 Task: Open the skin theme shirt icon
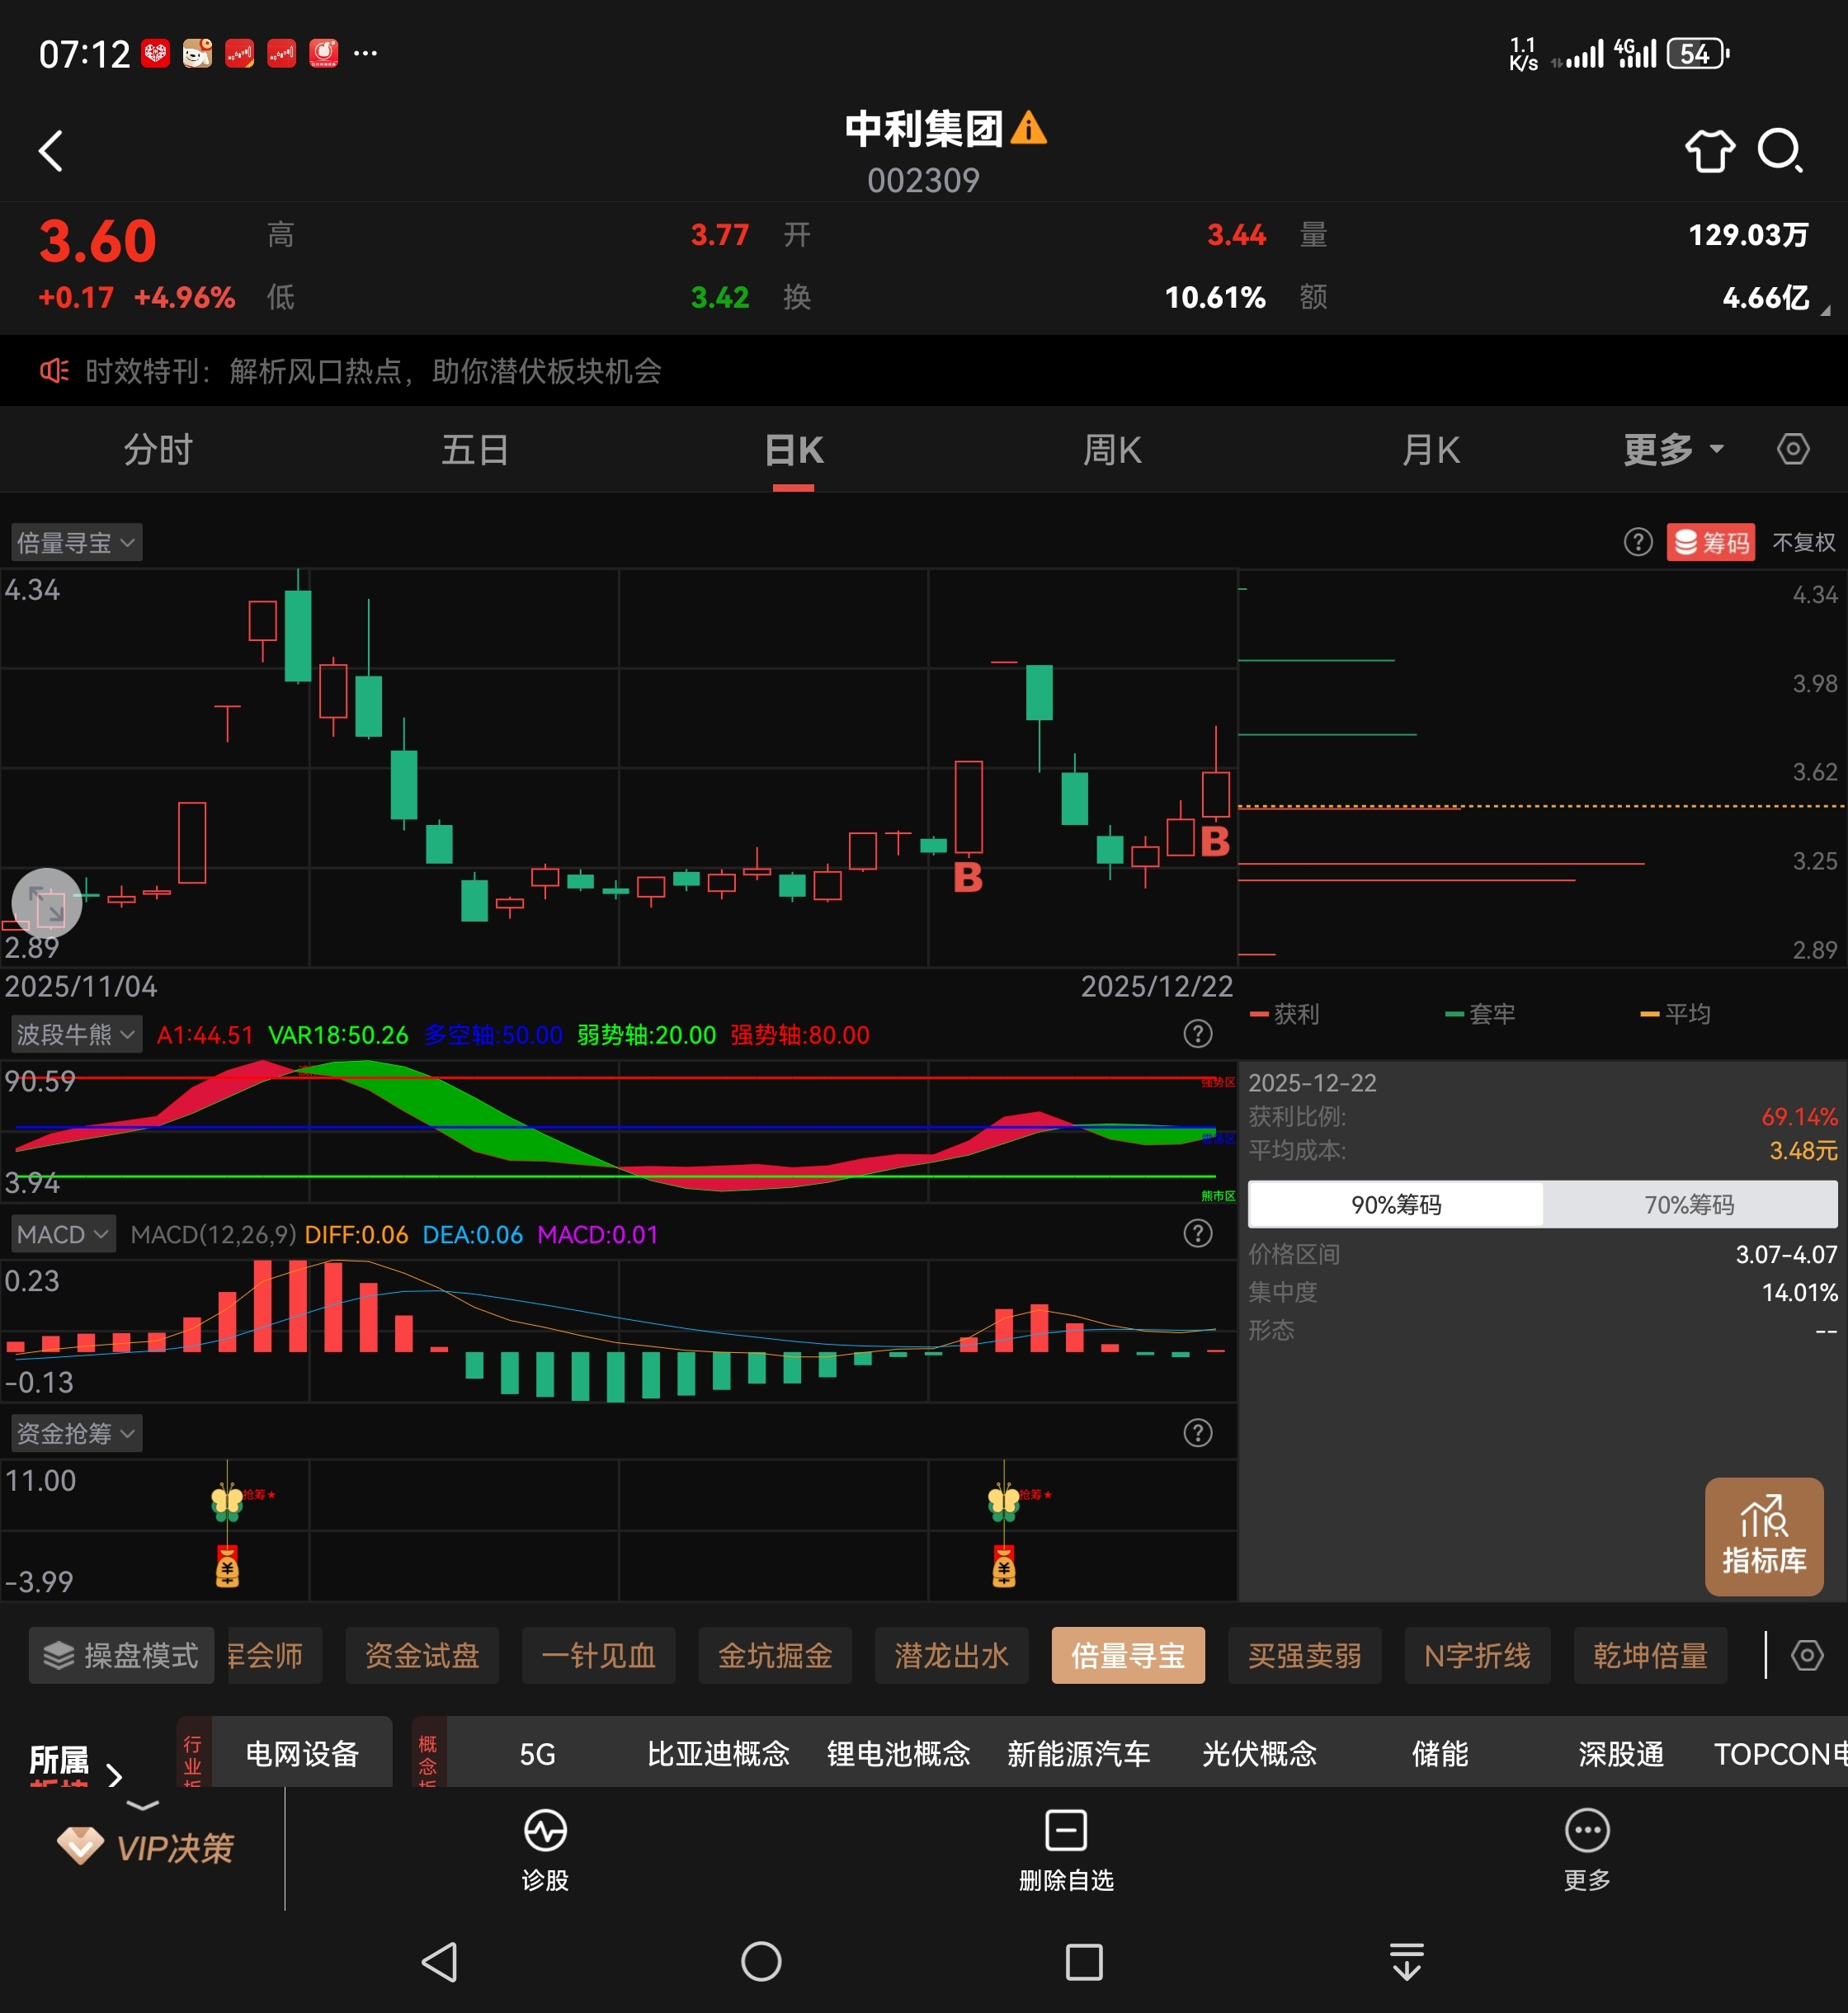tap(1709, 151)
